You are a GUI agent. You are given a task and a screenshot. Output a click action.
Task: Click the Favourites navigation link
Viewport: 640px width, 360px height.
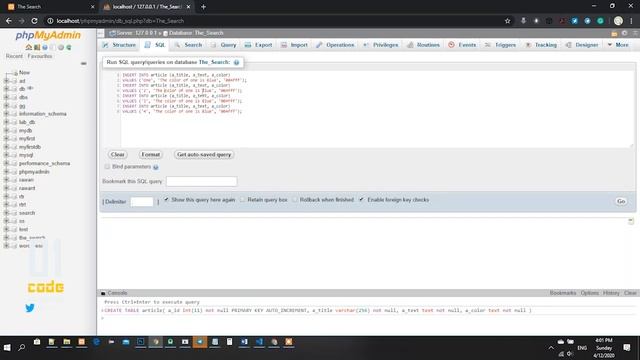tap(40, 56)
